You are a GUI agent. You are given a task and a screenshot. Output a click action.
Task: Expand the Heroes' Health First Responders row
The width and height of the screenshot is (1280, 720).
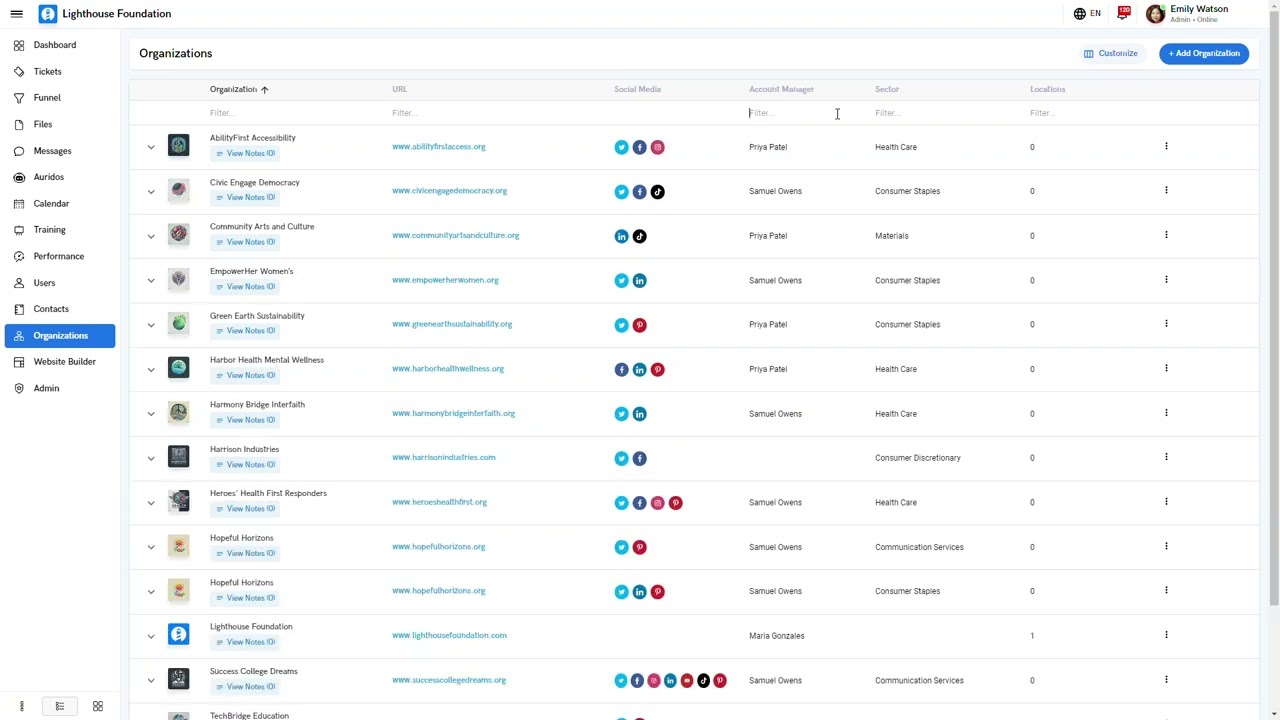151,502
